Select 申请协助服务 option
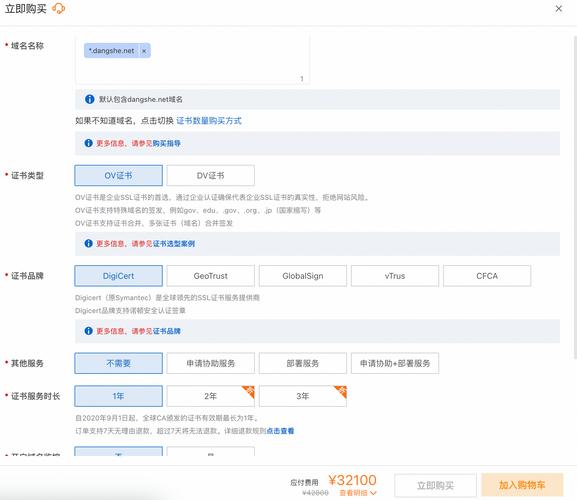This screenshot has height=500, width=577. 210,364
